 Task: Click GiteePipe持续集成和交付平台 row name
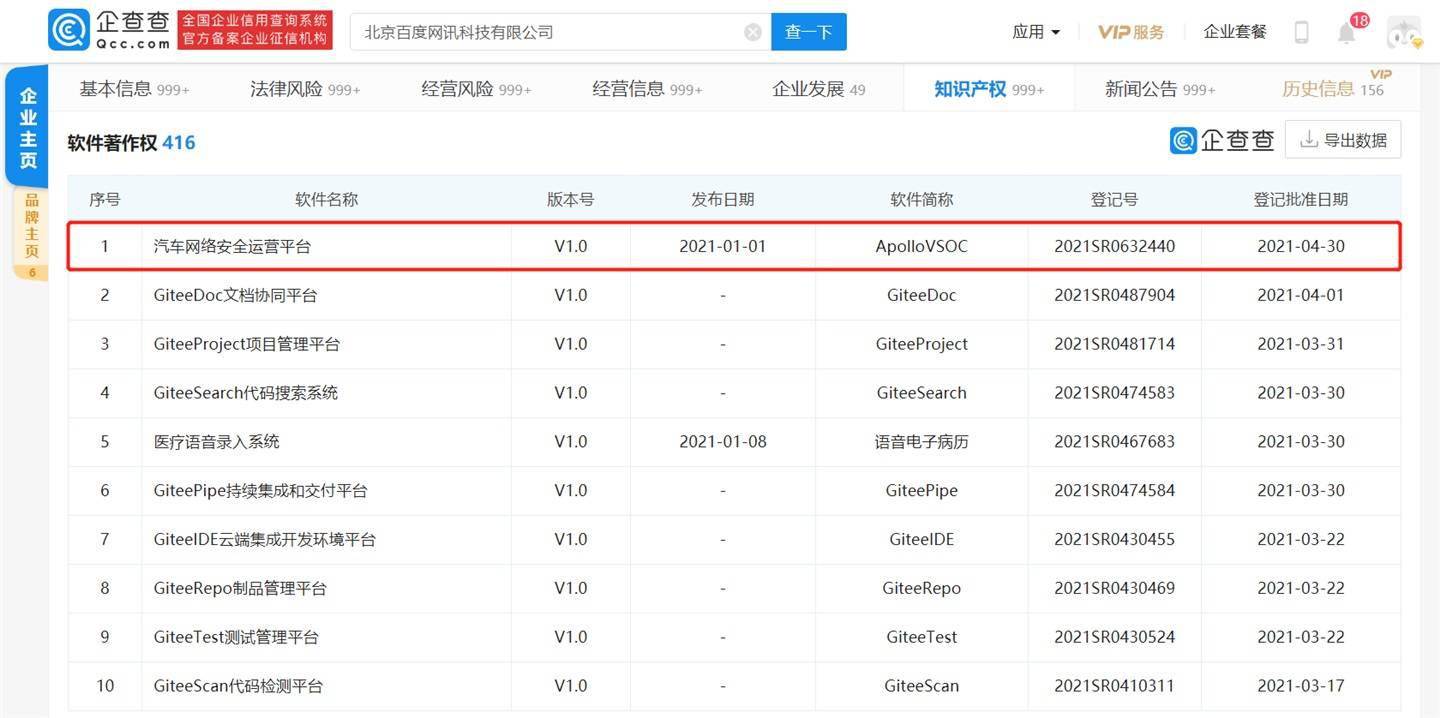(x=260, y=490)
